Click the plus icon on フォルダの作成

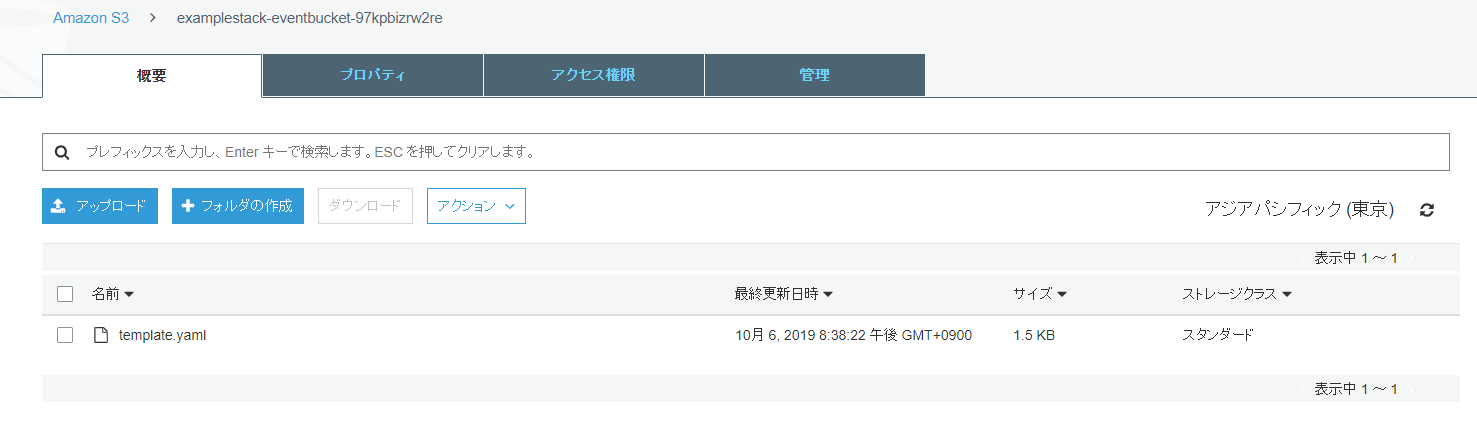[187, 206]
